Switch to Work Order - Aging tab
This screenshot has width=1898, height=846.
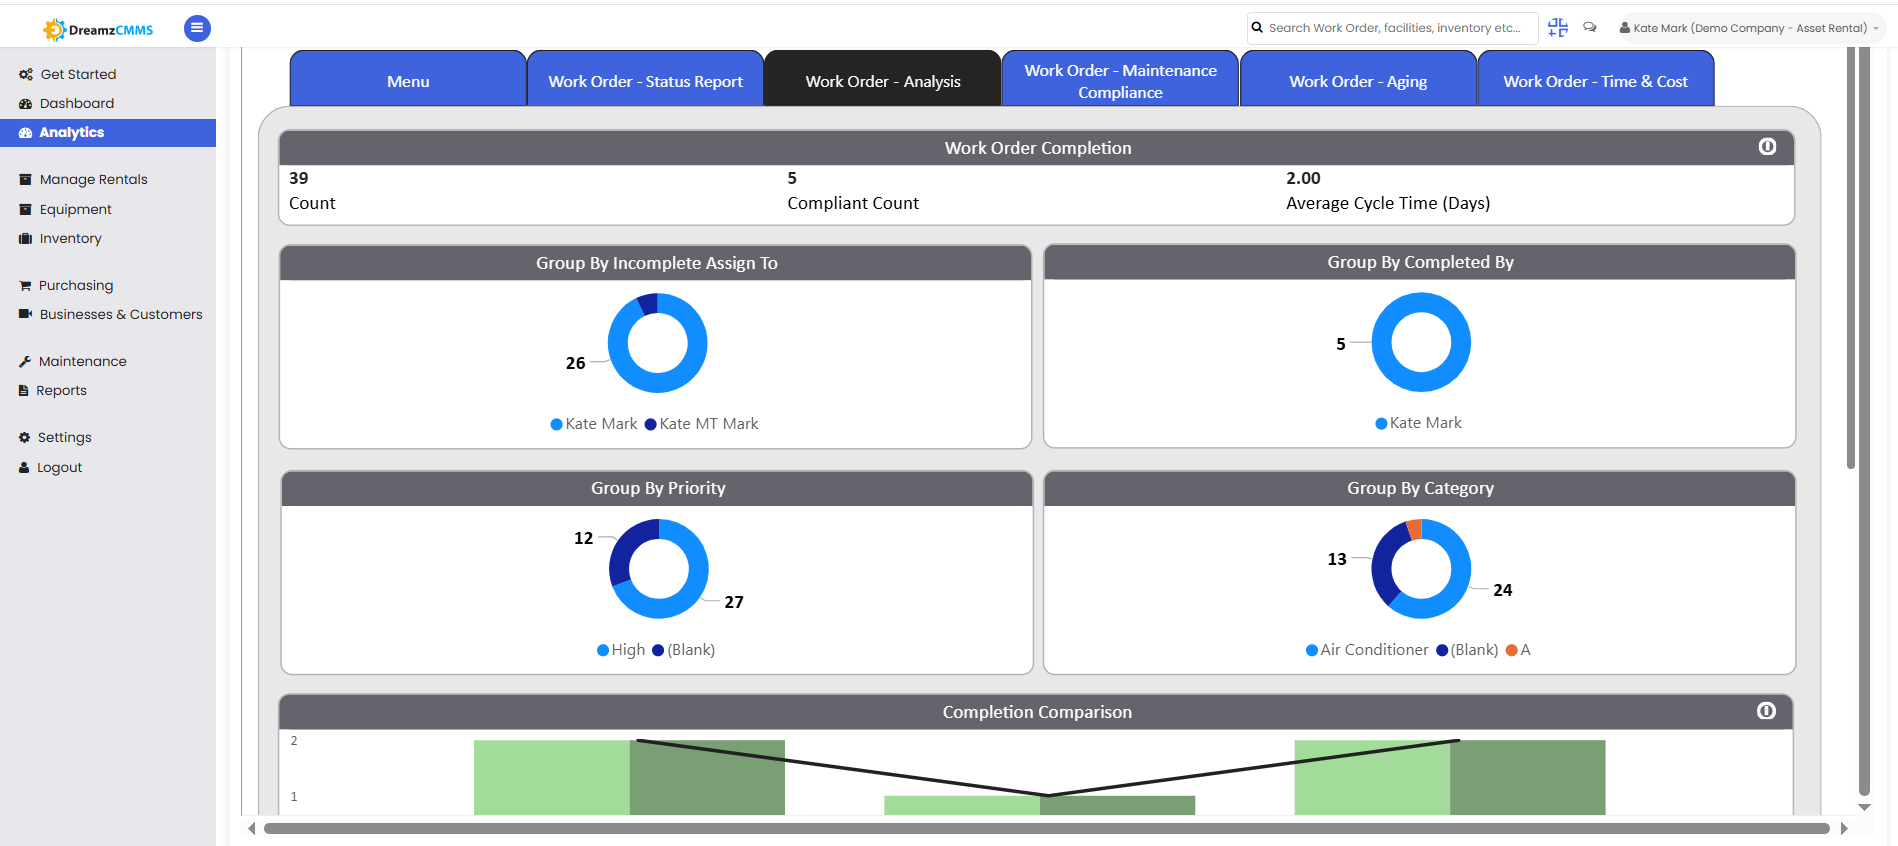(x=1358, y=79)
